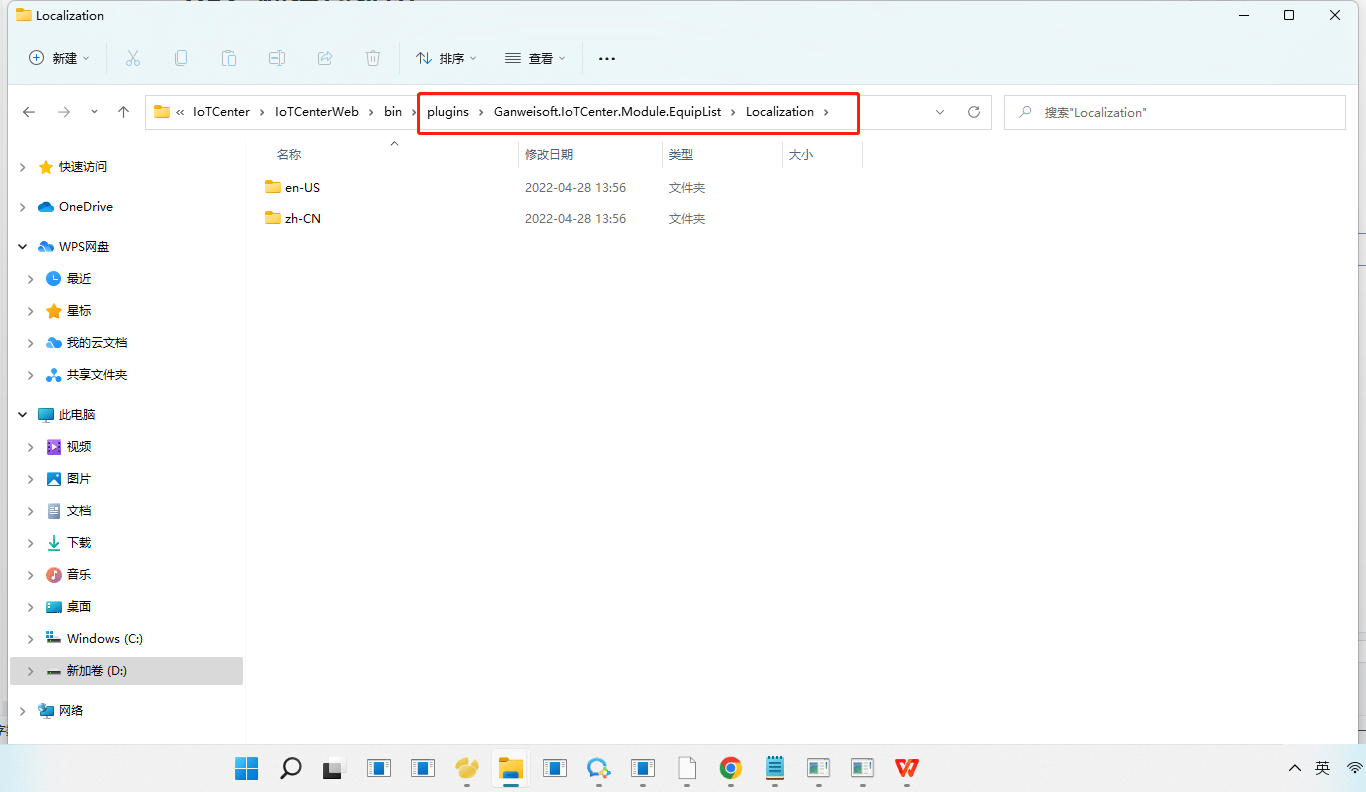1366x792 pixels.
Task: Go up one folder level arrow
Action: [x=124, y=112]
